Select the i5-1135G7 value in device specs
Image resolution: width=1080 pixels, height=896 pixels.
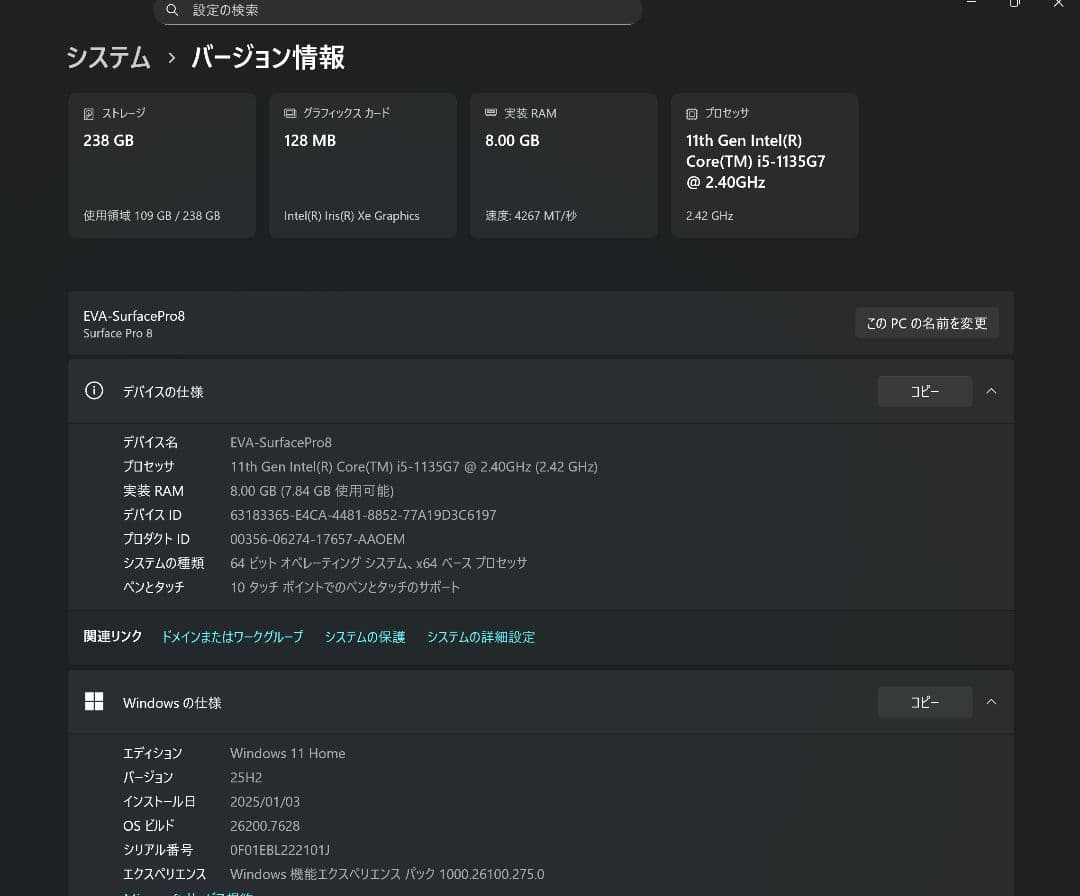[414, 467]
